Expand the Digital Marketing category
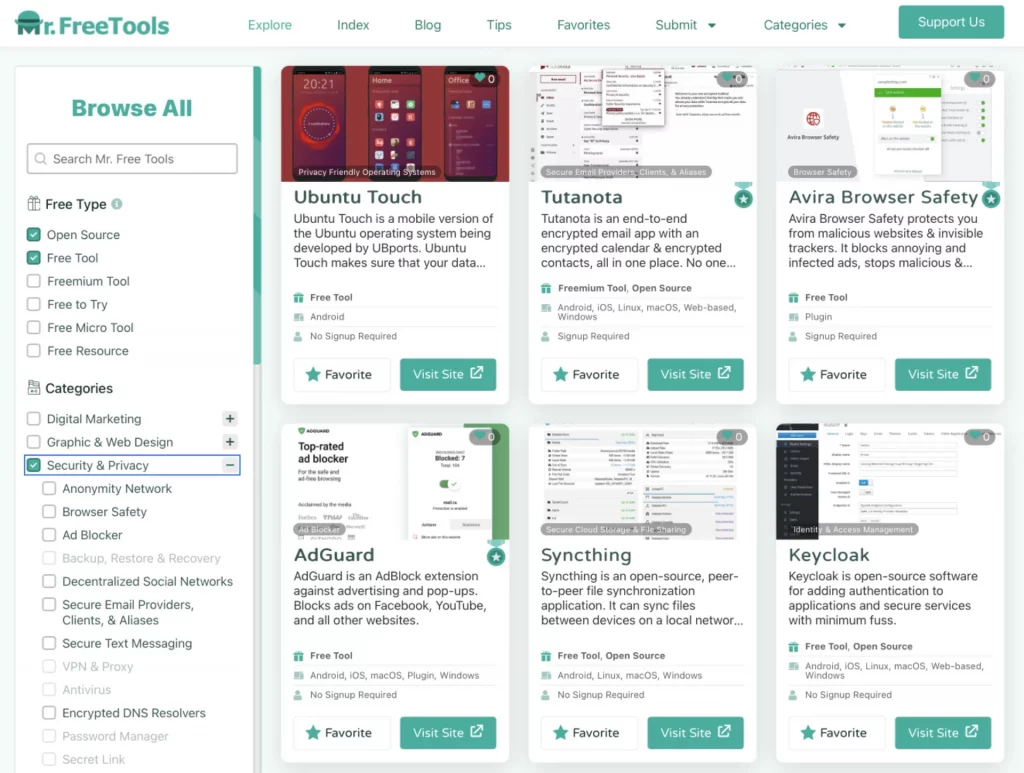This screenshot has height=773, width=1024. [230, 418]
